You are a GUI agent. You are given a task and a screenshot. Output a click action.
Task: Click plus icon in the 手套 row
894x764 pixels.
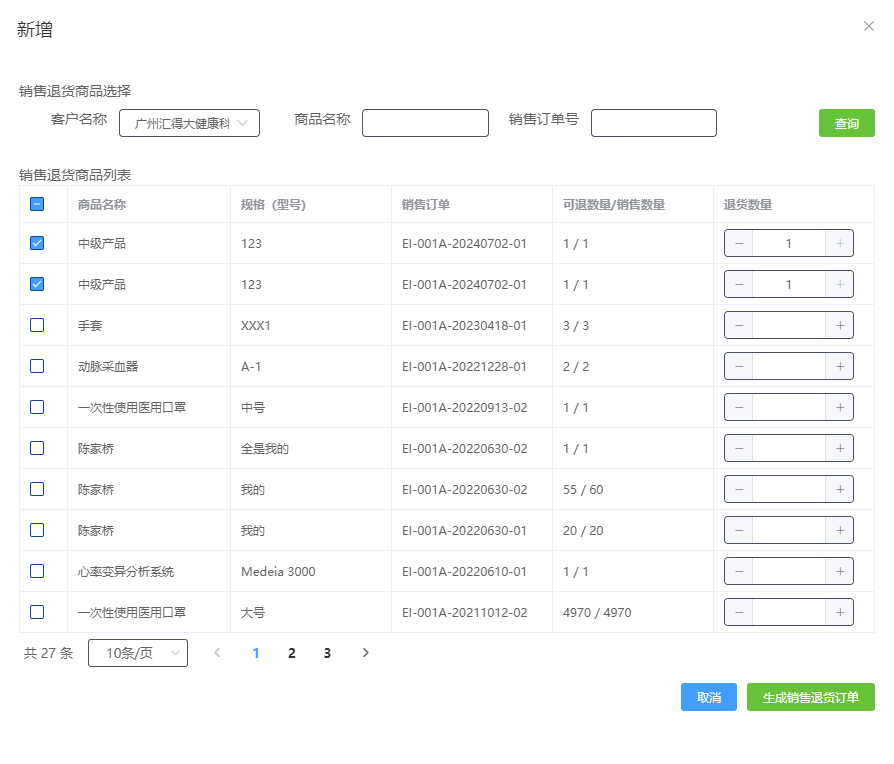839,325
